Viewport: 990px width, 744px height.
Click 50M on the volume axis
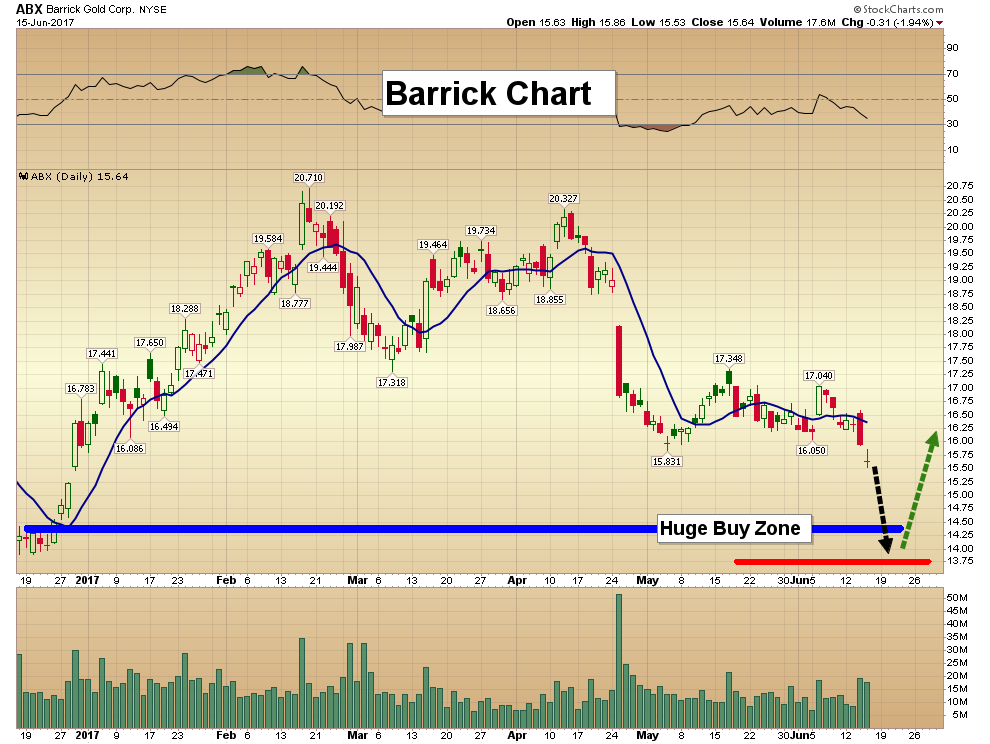957,597
